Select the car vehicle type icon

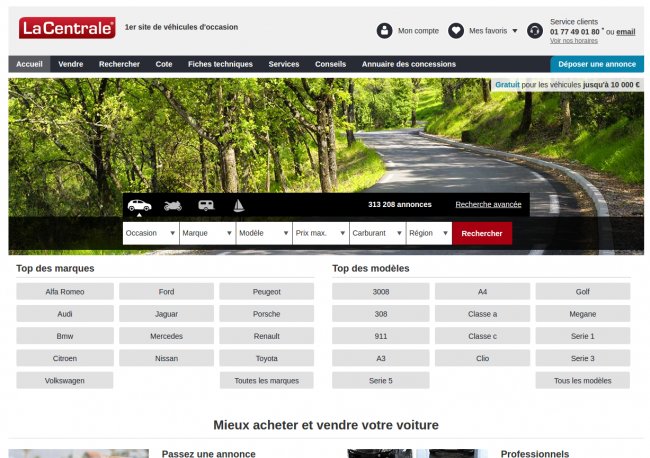tap(139, 205)
